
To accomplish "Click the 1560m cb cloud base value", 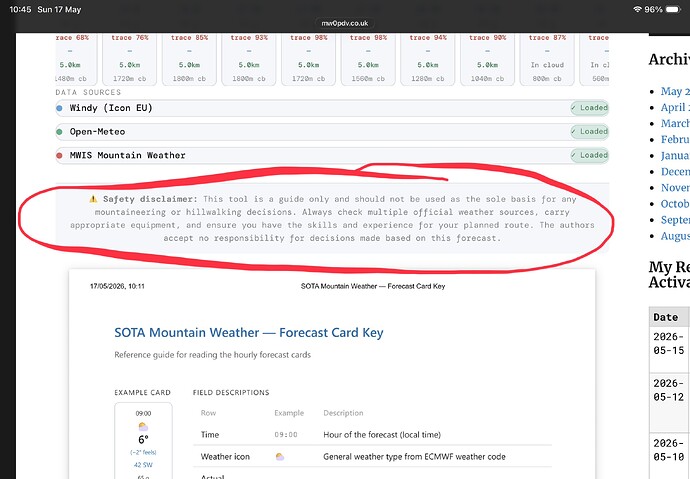I will 368,79.
